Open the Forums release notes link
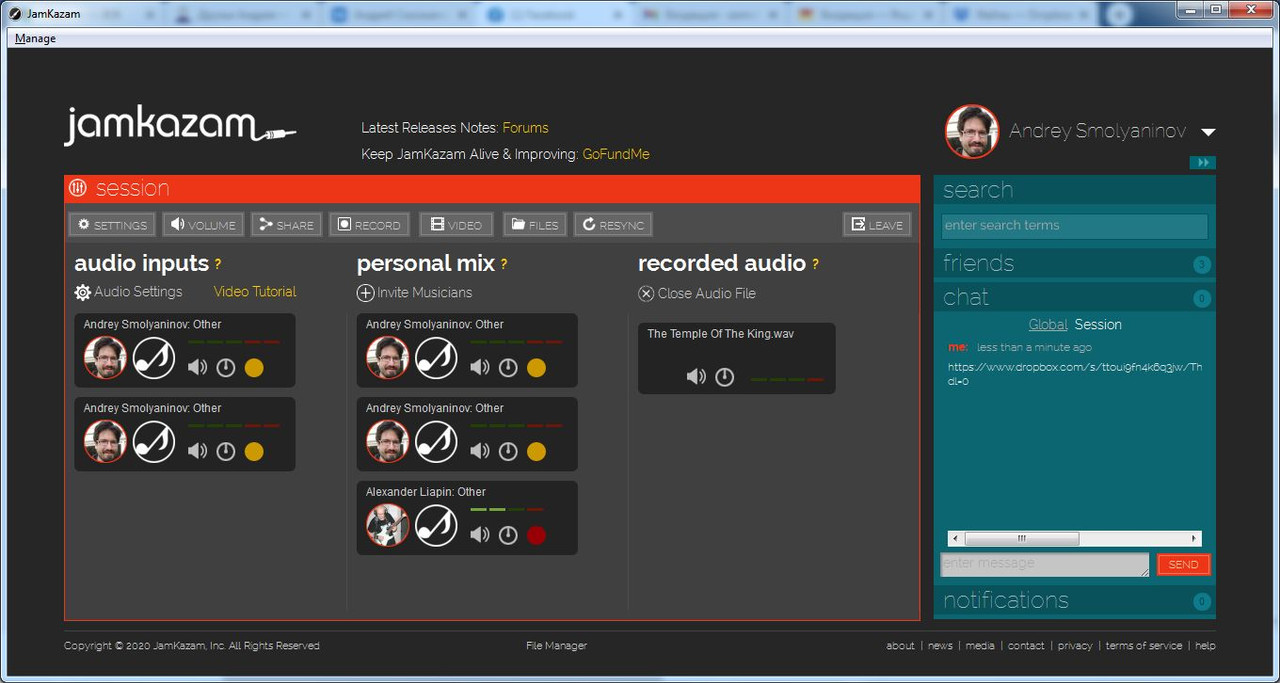 point(525,128)
